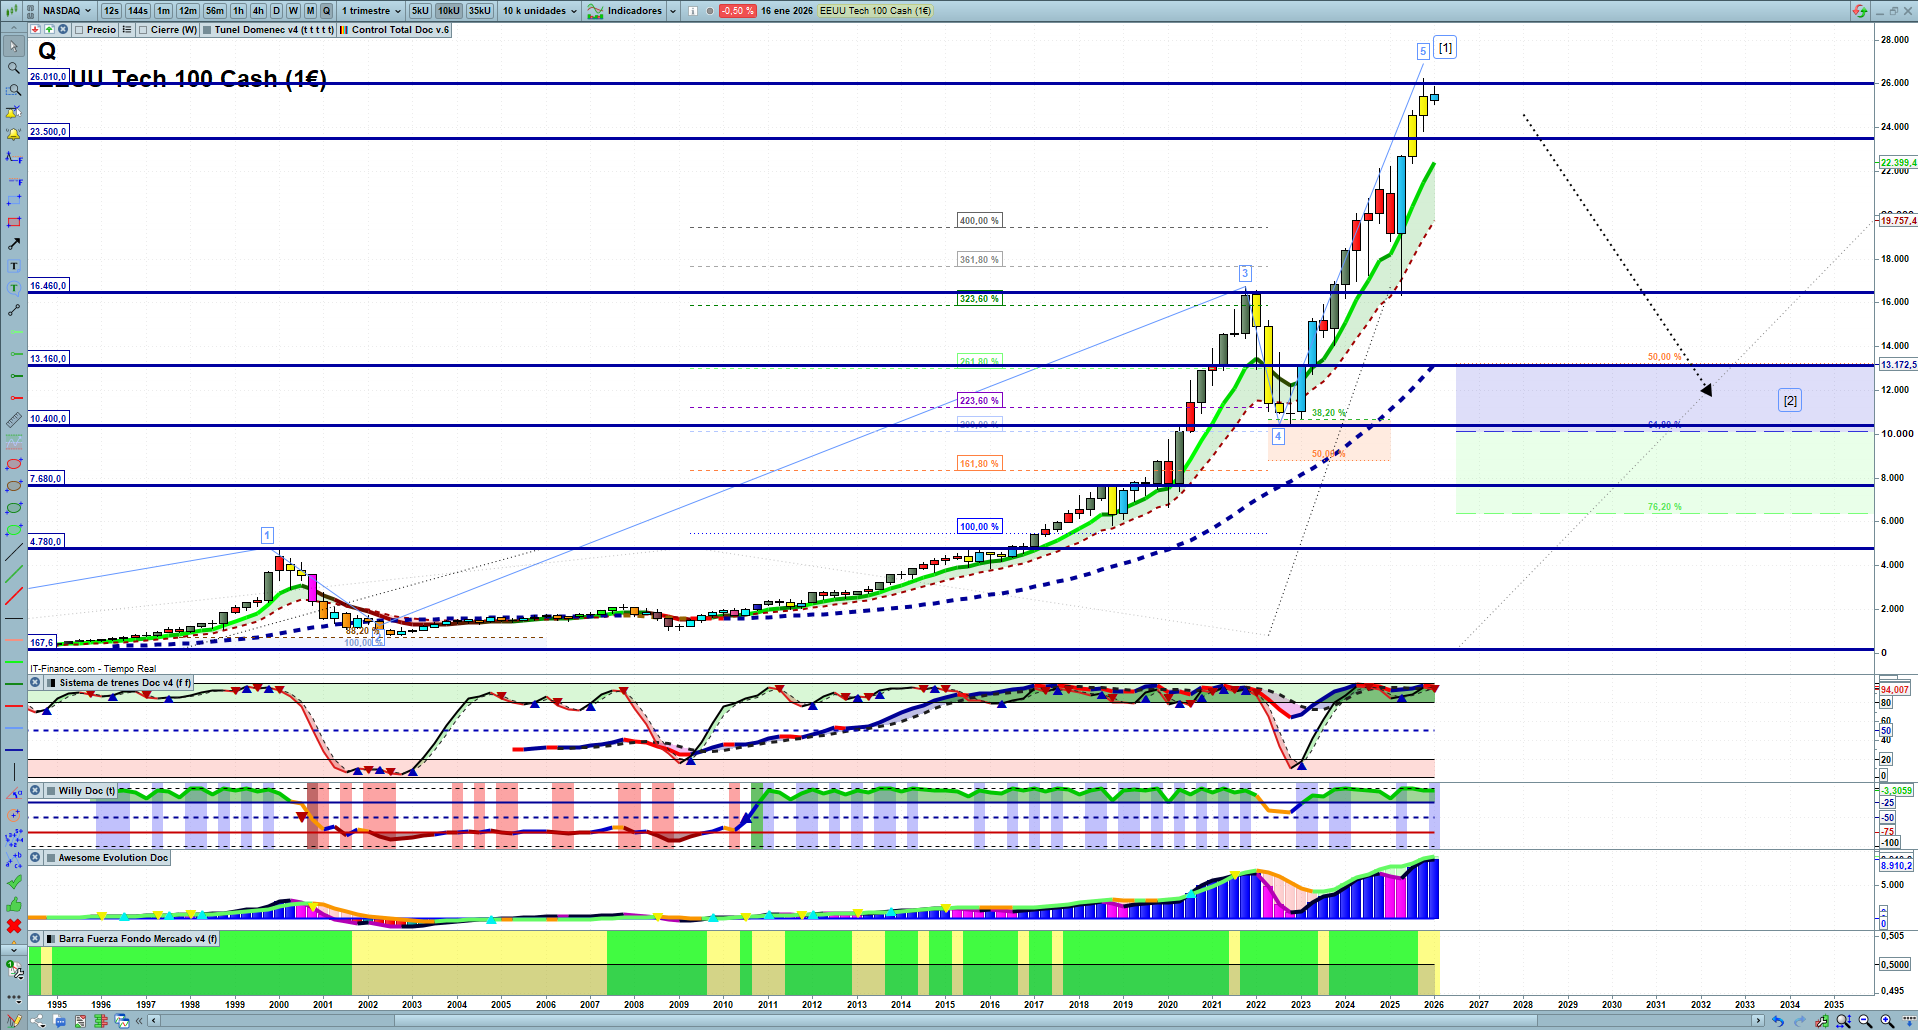Pick the magnifier zoom tool
The image size is (1918, 1030).
click(14, 68)
